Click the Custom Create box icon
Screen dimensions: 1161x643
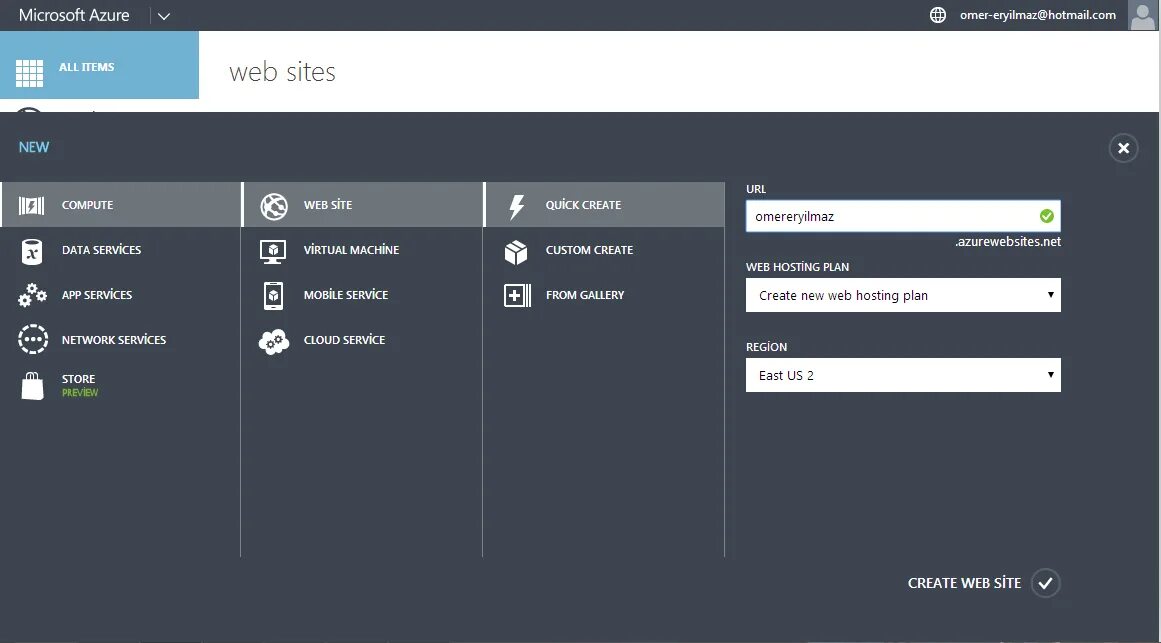[x=516, y=252]
